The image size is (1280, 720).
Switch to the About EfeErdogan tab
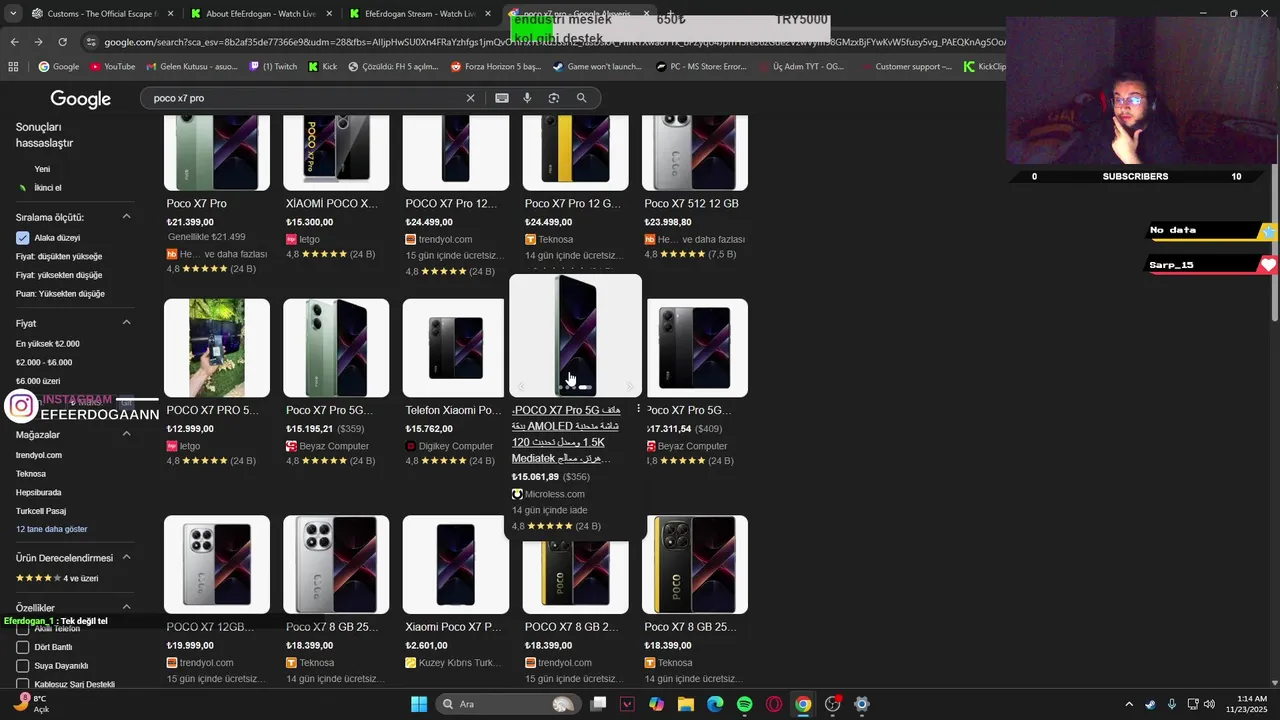[260, 14]
